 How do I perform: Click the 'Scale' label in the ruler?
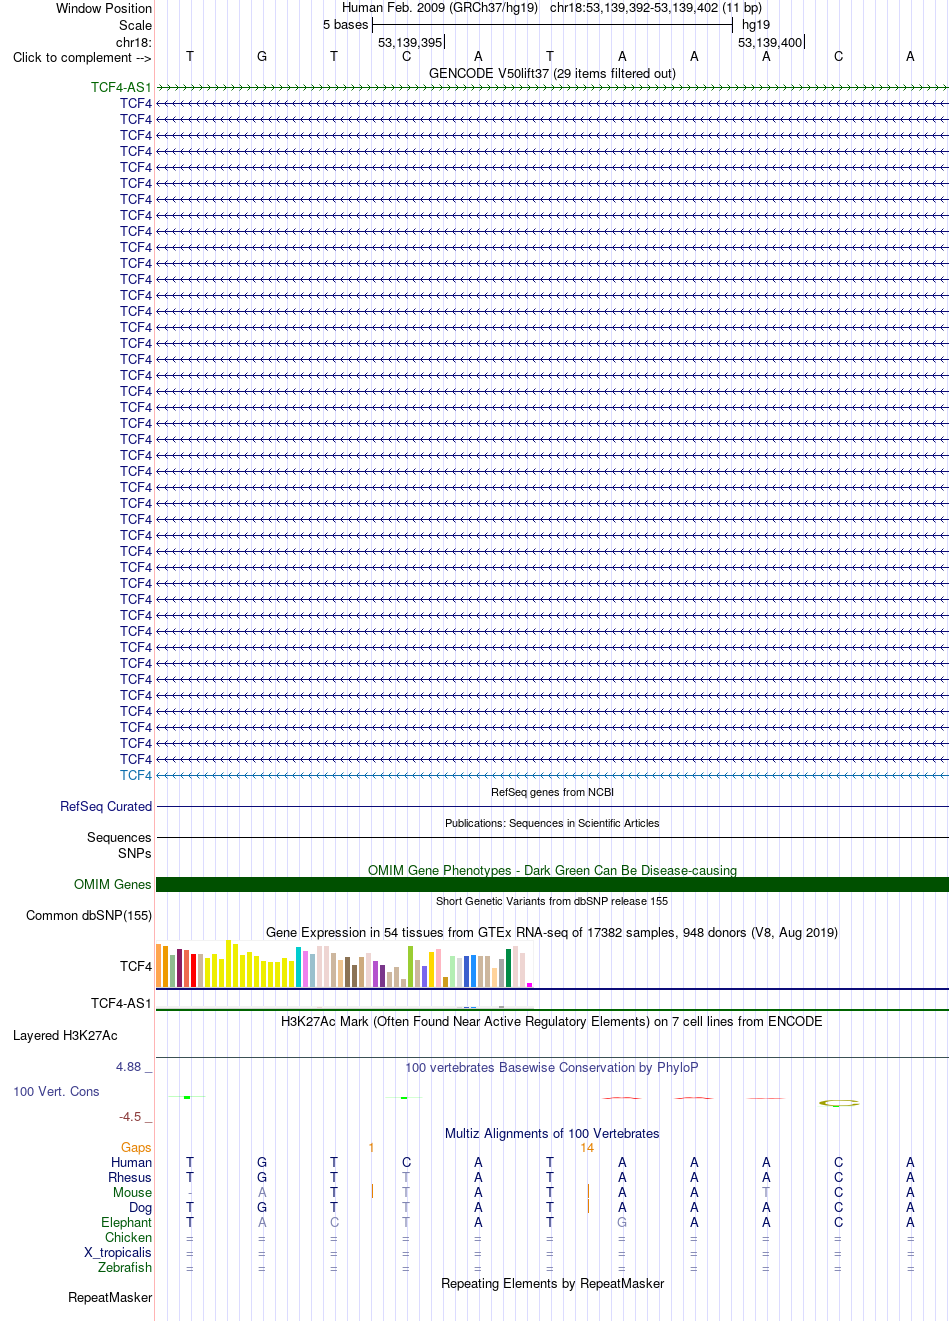tap(135, 25)
